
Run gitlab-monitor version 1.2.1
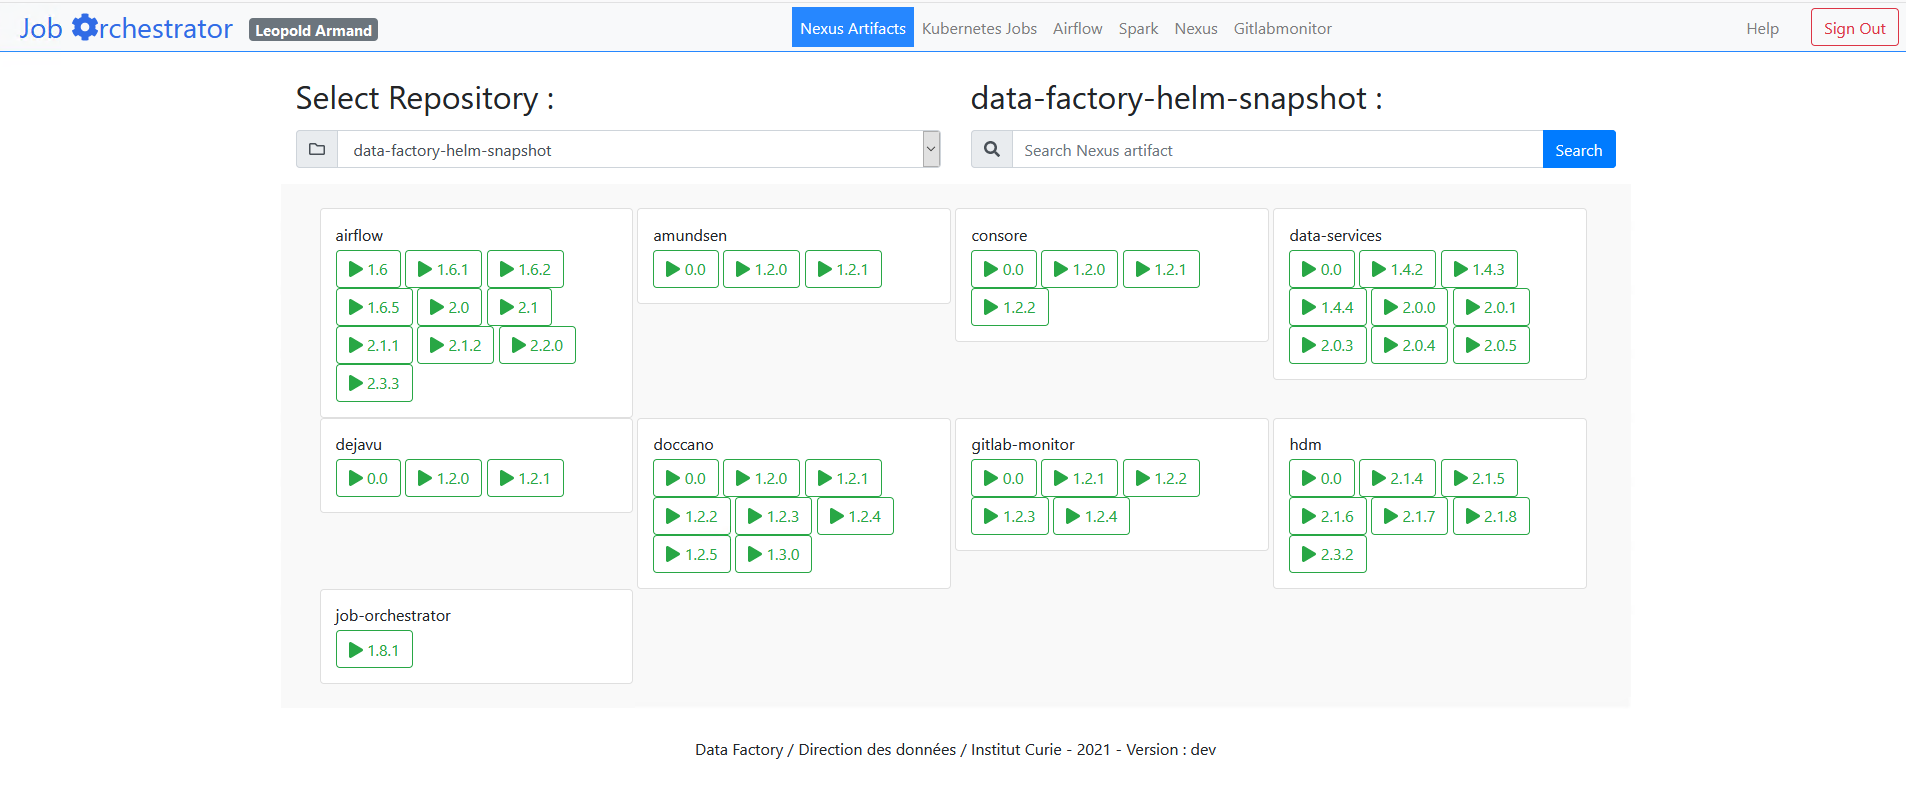pos(1079,478)
